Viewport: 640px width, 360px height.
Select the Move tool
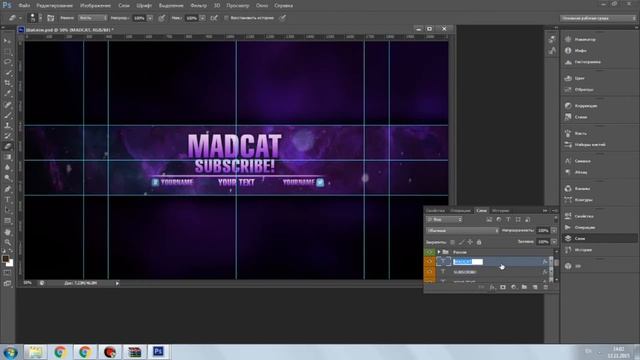click(7, 41)
